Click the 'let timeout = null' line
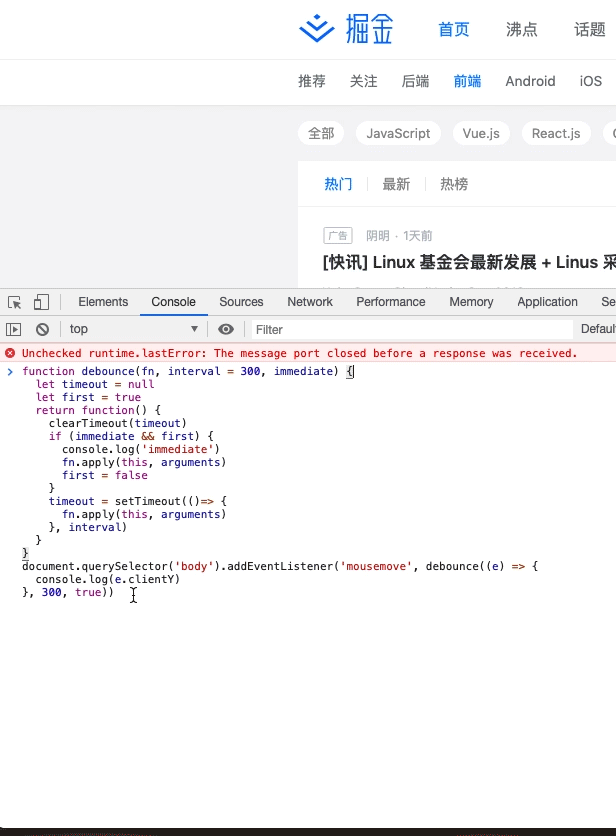Screen dimensions: 616x836 coord(95,384)
